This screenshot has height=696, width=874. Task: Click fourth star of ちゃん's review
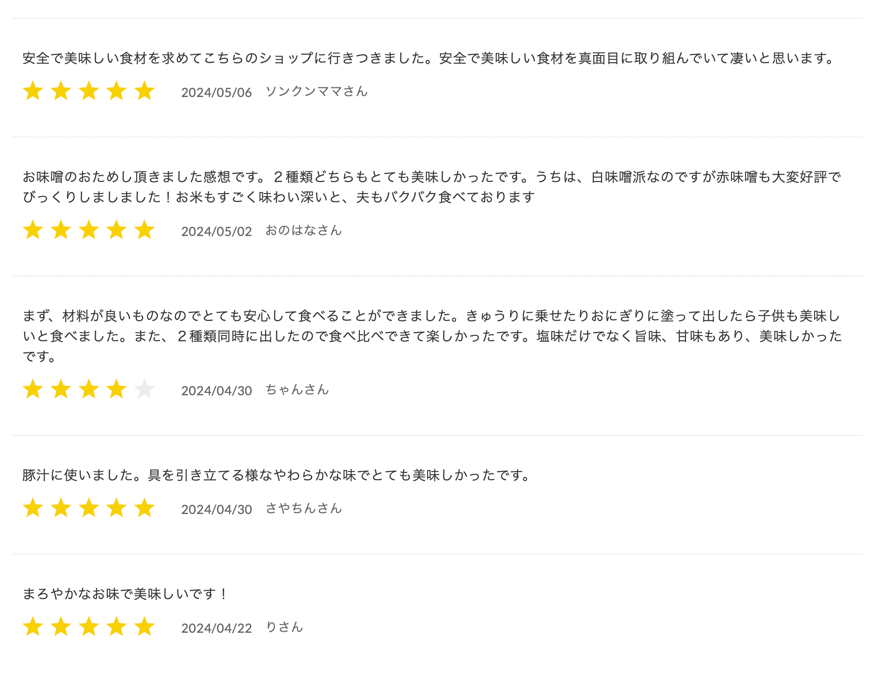tap(116, 390)
